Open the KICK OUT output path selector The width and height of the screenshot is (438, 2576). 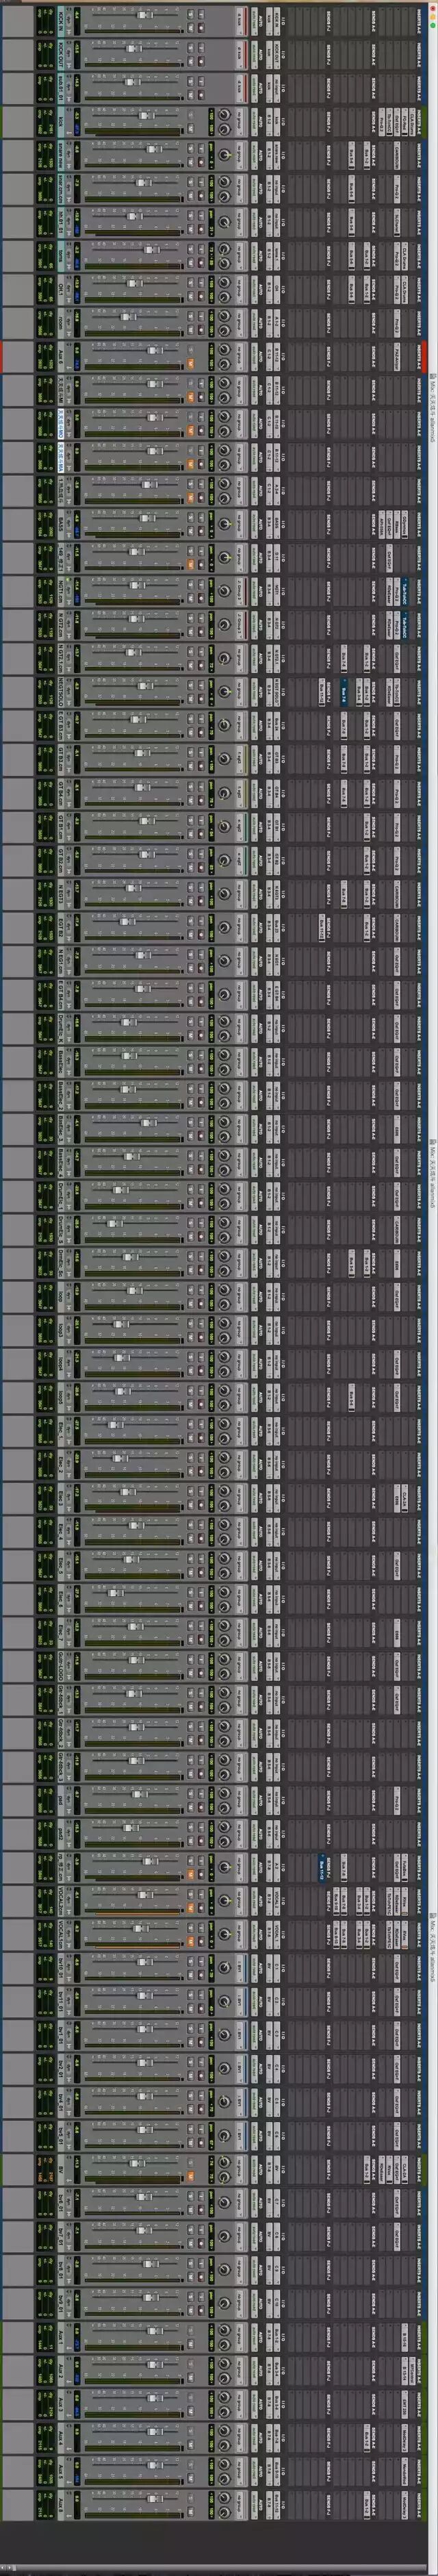click(270, 54)
